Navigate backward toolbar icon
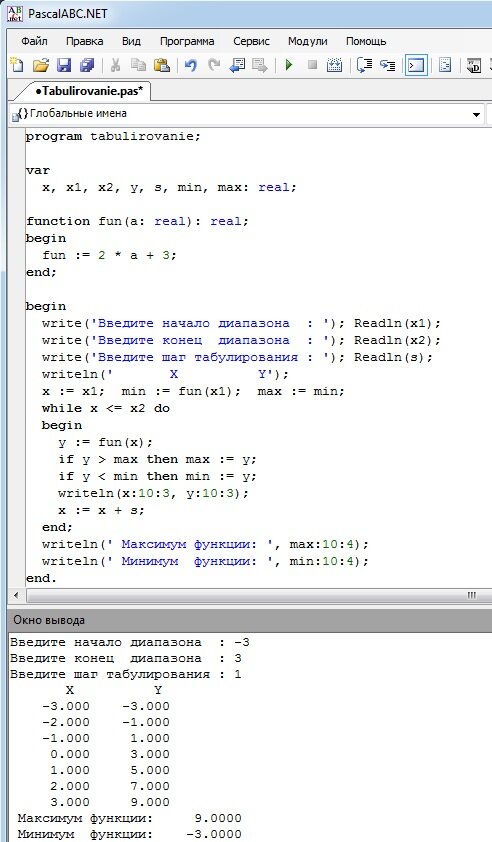Image resolution: width=492 pixels, height=842 pixels. coord(237,66)
